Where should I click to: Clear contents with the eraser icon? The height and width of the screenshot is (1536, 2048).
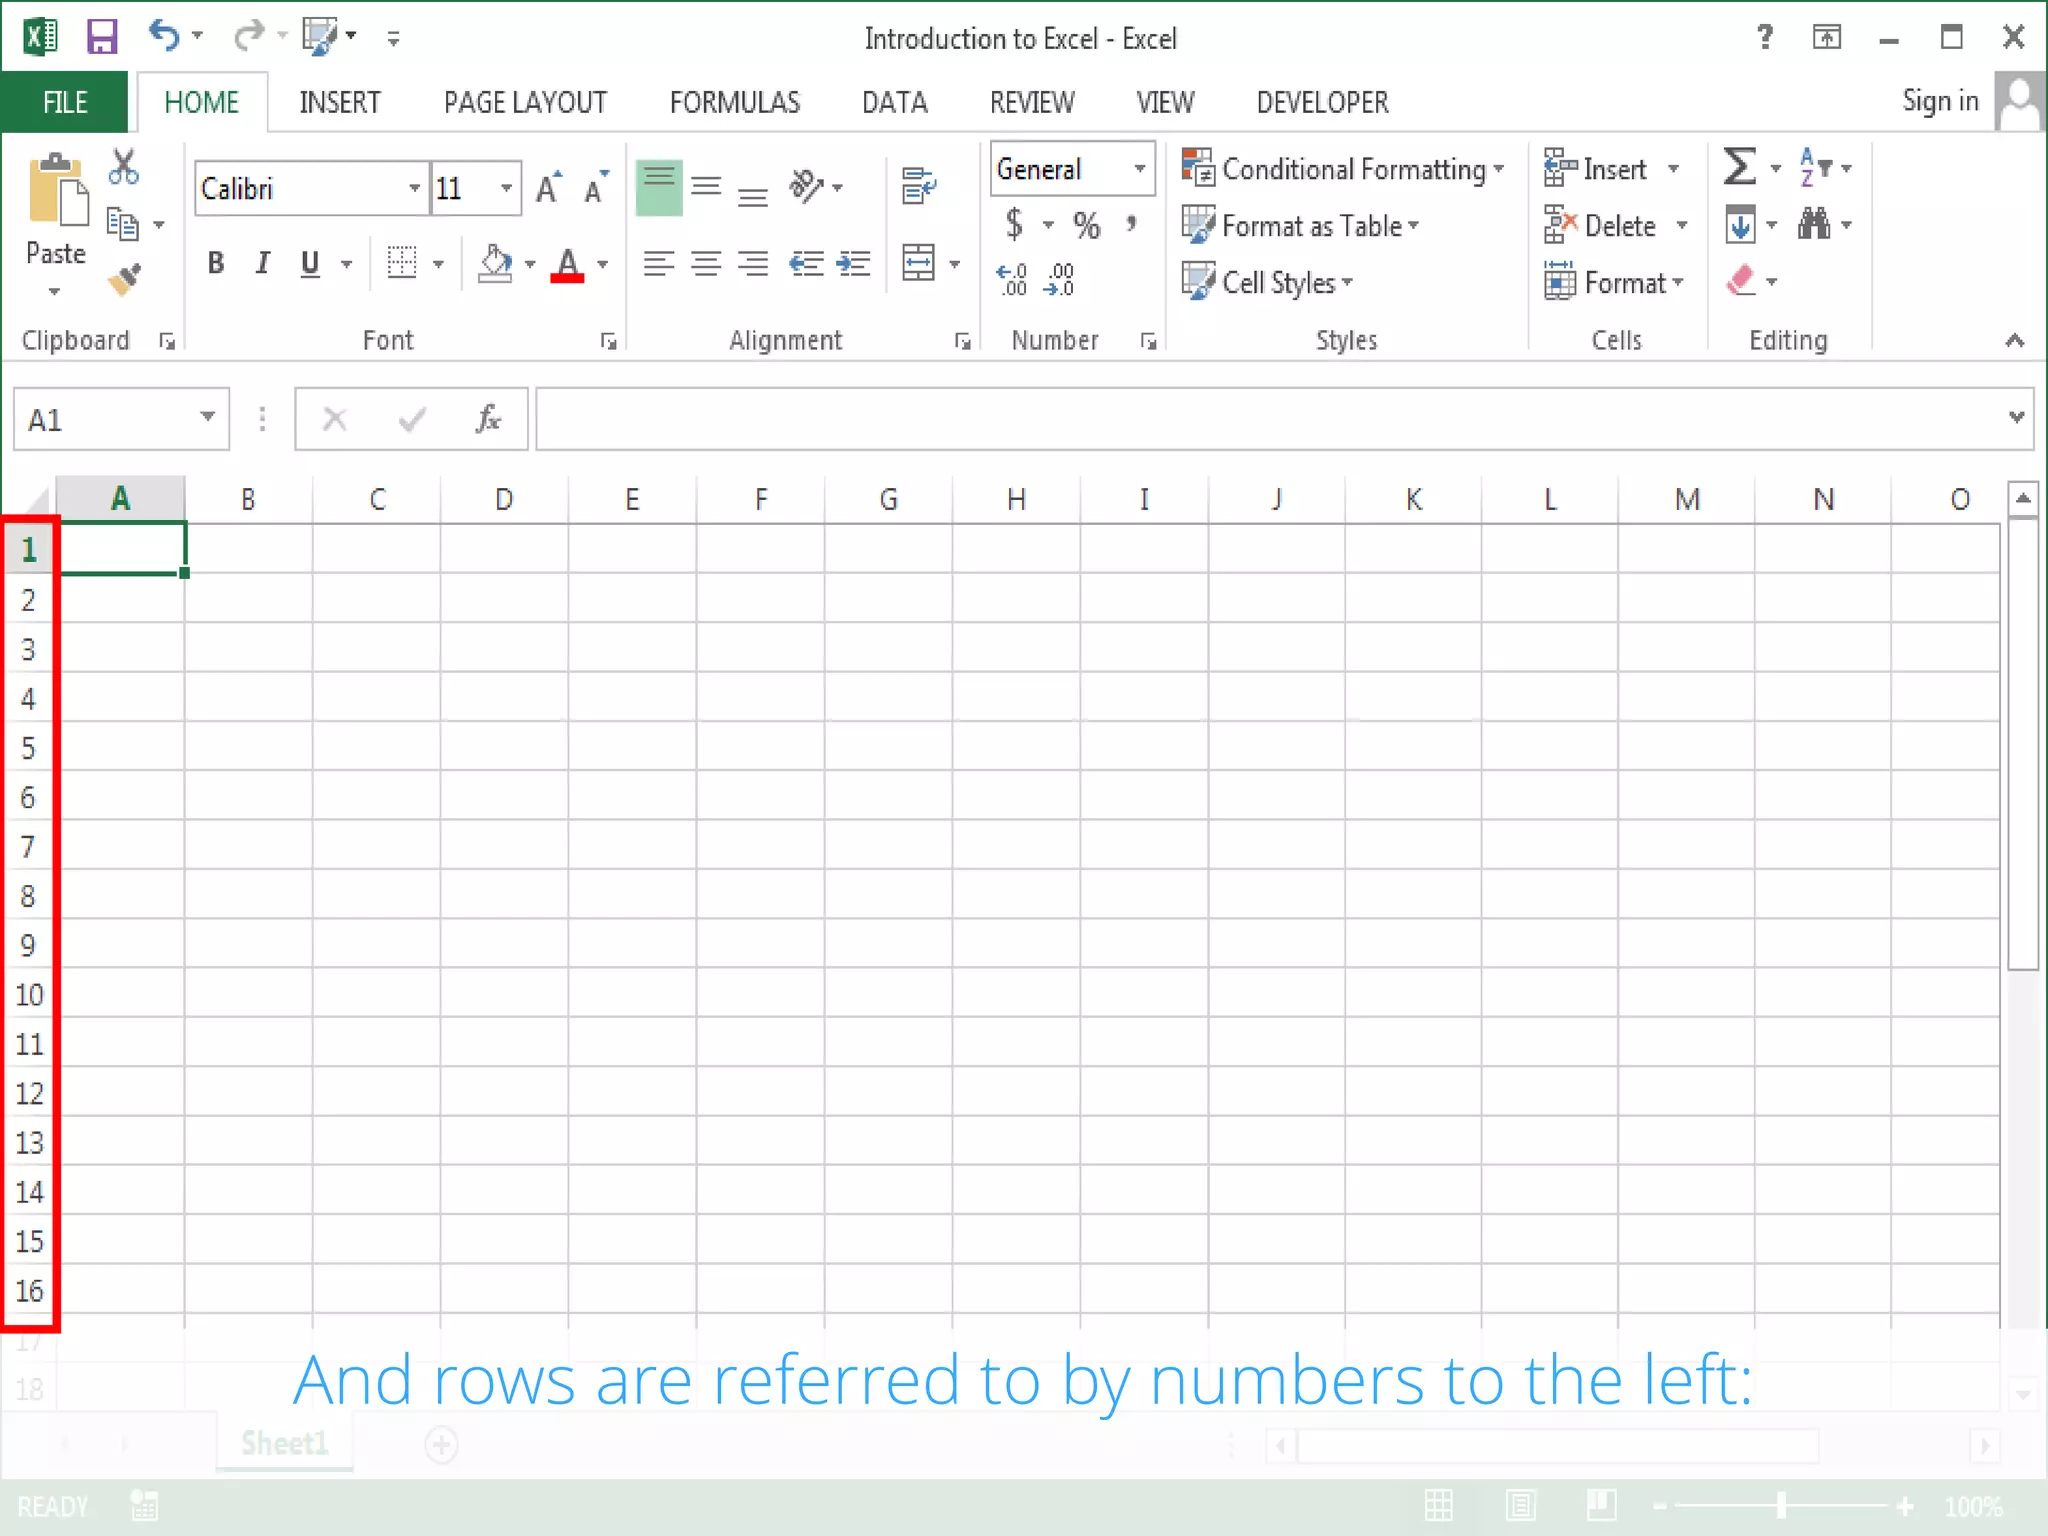click(x=1741, y=281)
